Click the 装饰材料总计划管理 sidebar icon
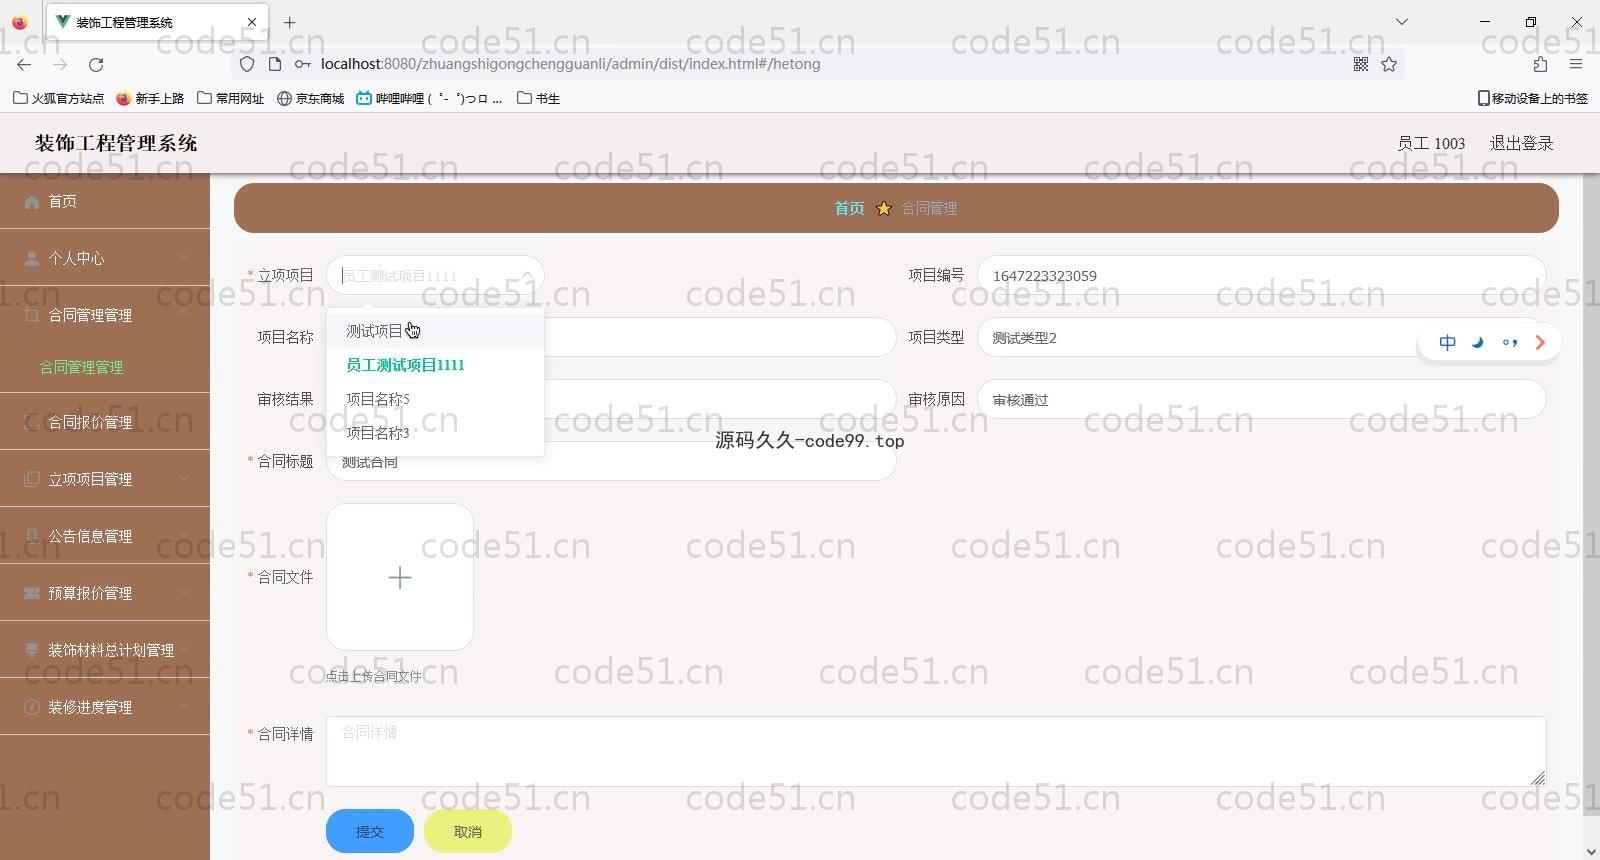The image size is (1600, 860). (x=31, y=650)
